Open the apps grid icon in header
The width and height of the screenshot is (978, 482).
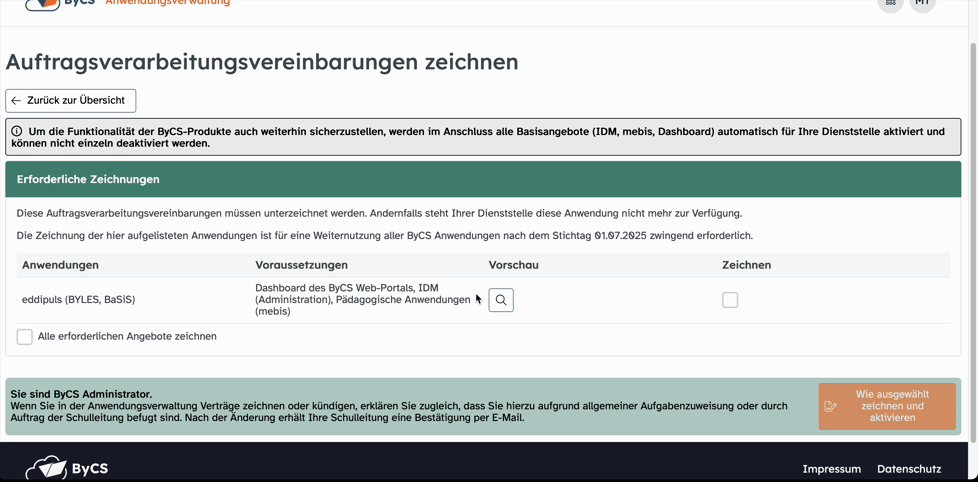coord(890,3)
